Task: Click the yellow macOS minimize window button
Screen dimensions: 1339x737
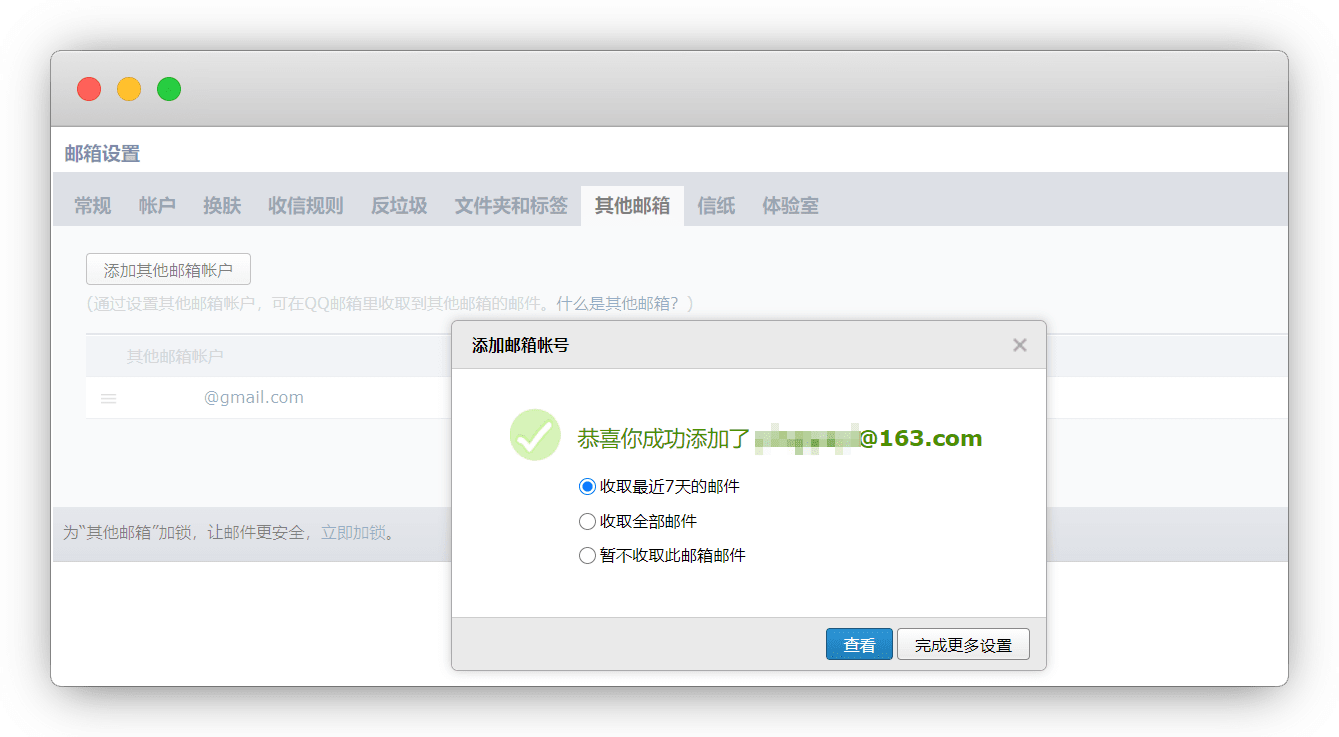Action: (x=129, y=89)
